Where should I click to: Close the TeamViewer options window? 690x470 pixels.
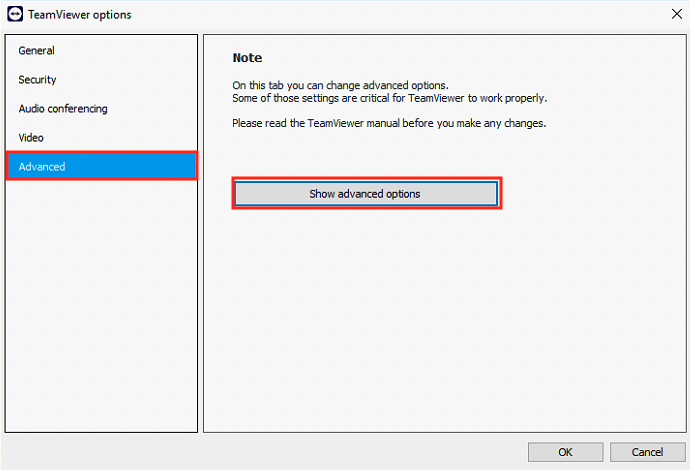(x=677, y=14)
